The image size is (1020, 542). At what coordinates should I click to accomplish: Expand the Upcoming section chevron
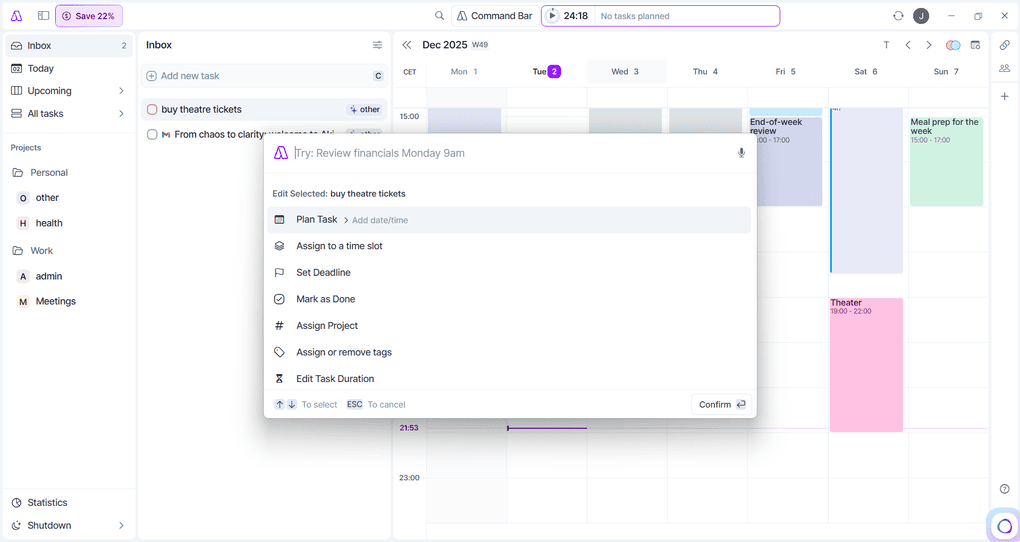pos(121,91)
